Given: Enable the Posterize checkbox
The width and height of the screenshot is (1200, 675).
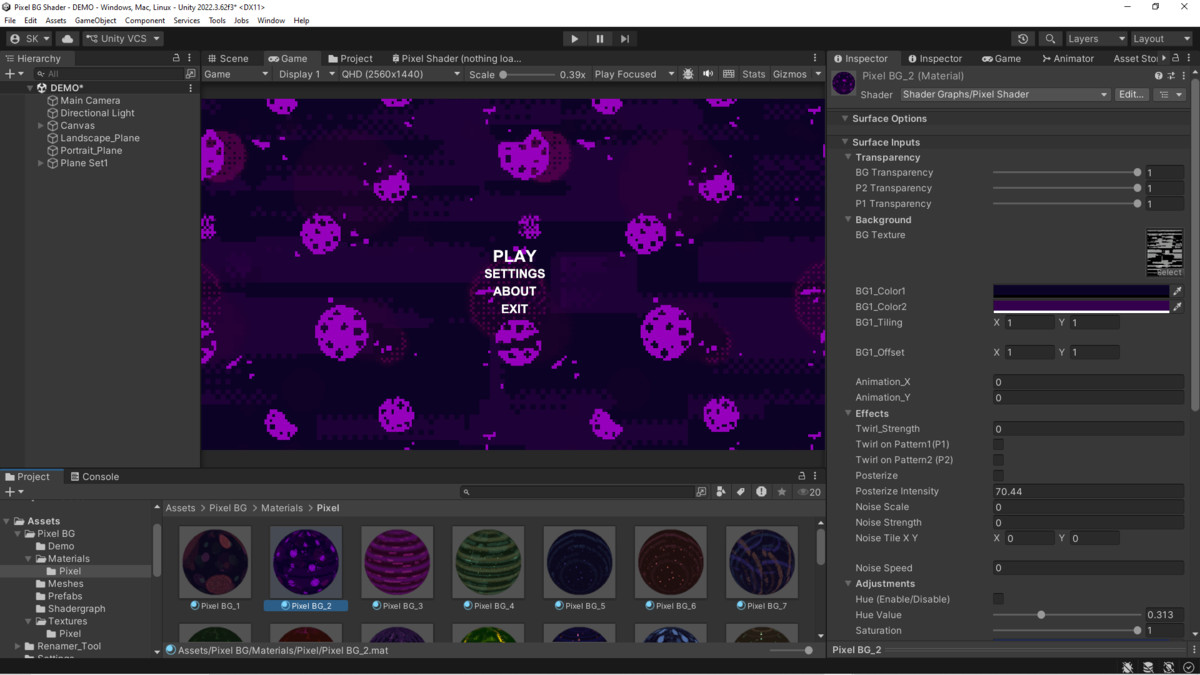Looking at the screenshot, I should point(998,476).
